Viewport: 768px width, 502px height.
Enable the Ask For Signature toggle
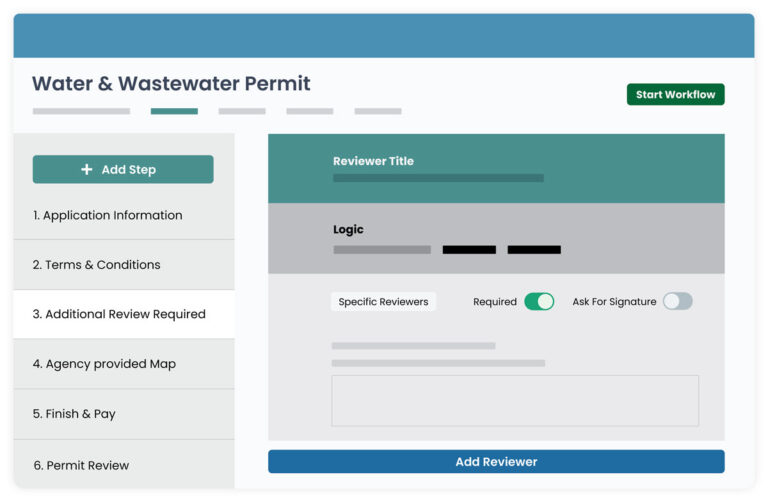(x=677, y=302)
